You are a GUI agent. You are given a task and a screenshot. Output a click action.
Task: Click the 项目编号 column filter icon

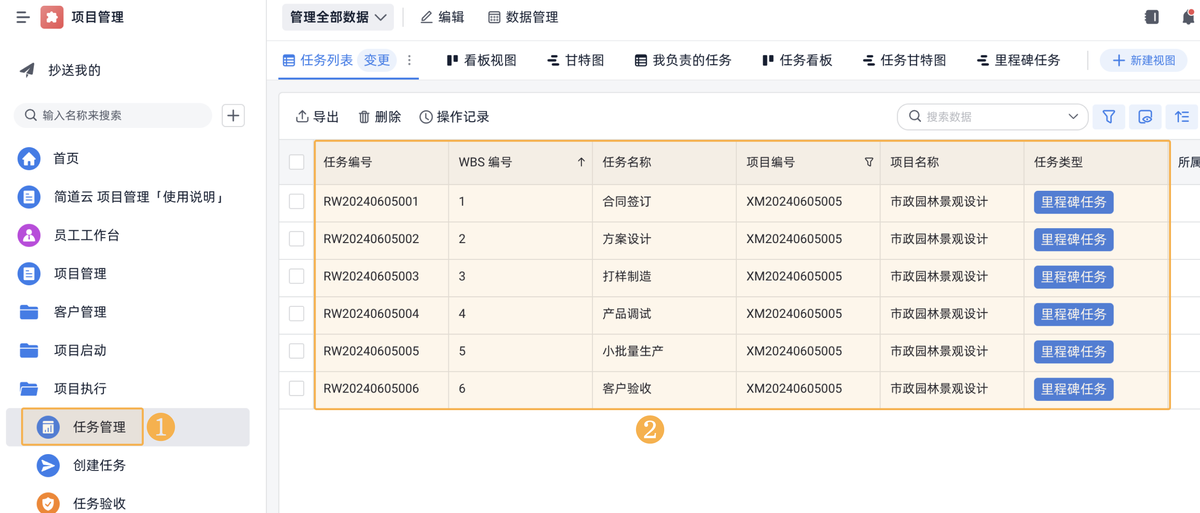[x=869, y=162]
